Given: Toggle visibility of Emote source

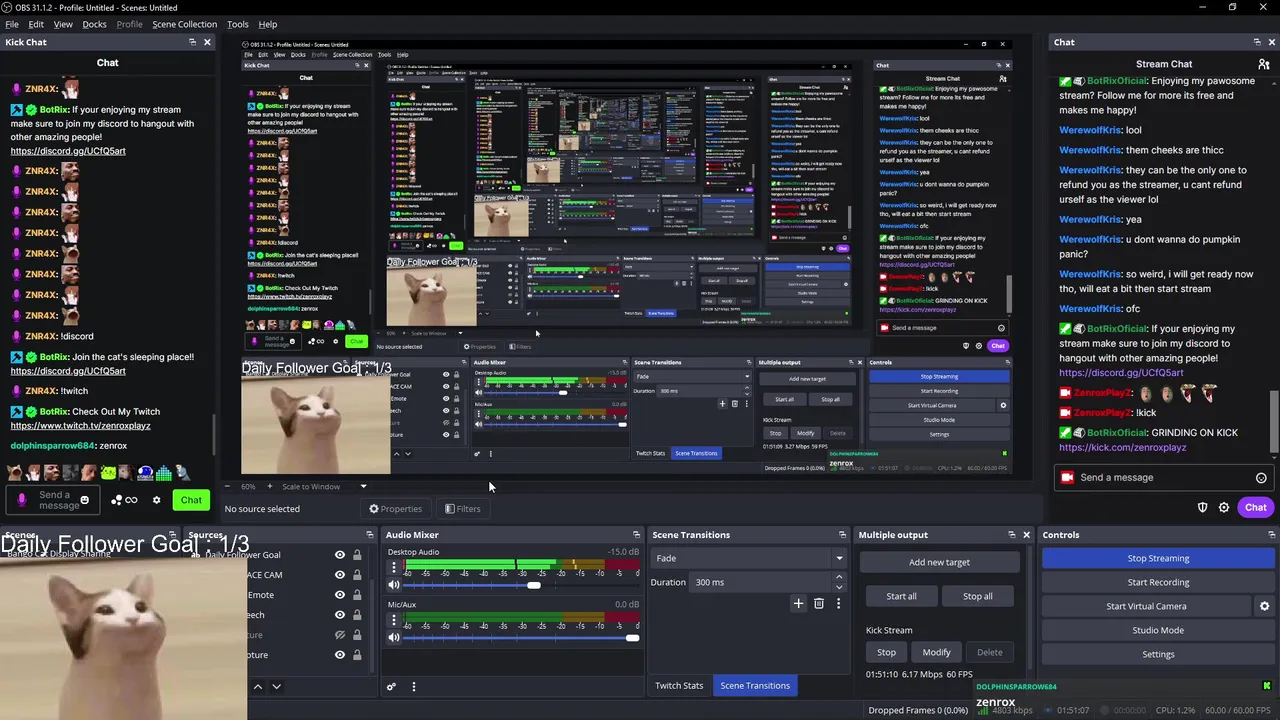Looking at the screenshot, I should point(340,595).
